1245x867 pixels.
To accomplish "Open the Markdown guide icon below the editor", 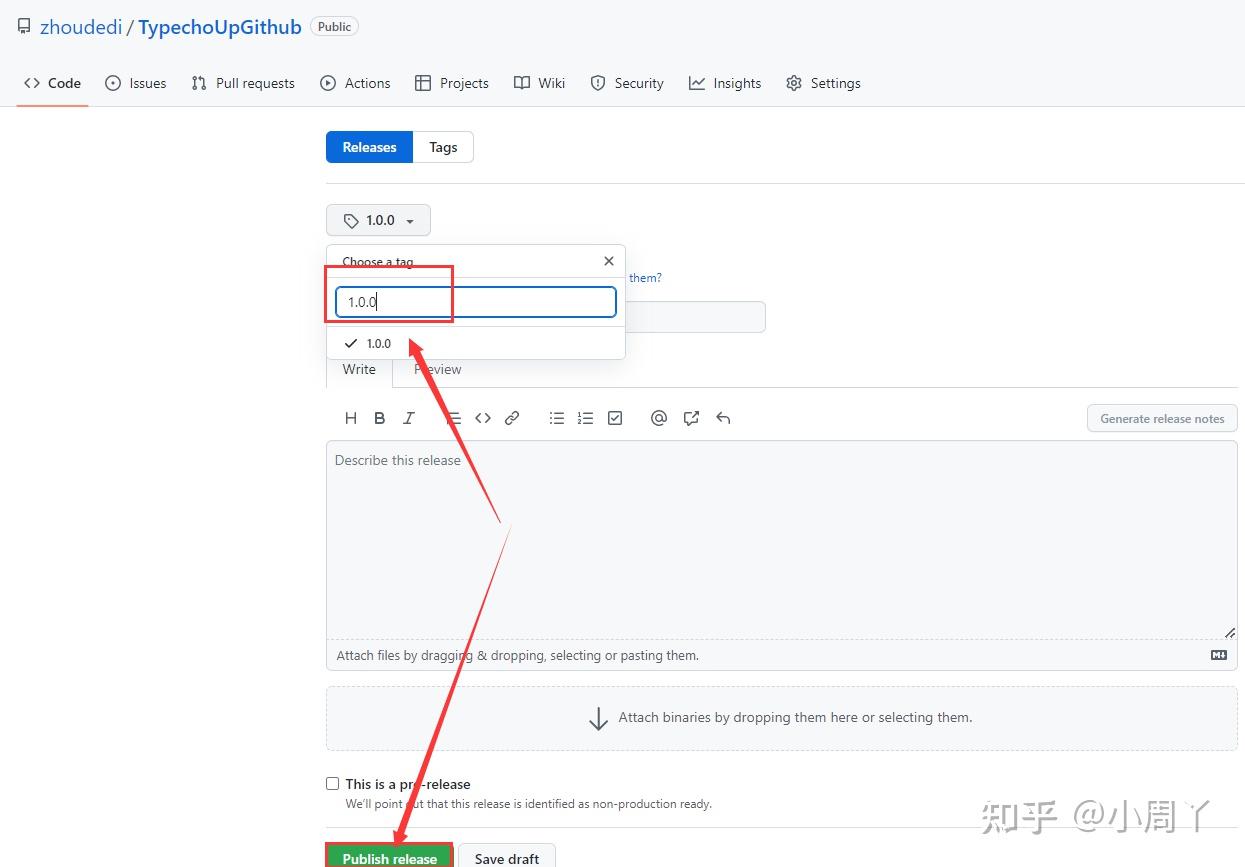I will coord(1218,654).
